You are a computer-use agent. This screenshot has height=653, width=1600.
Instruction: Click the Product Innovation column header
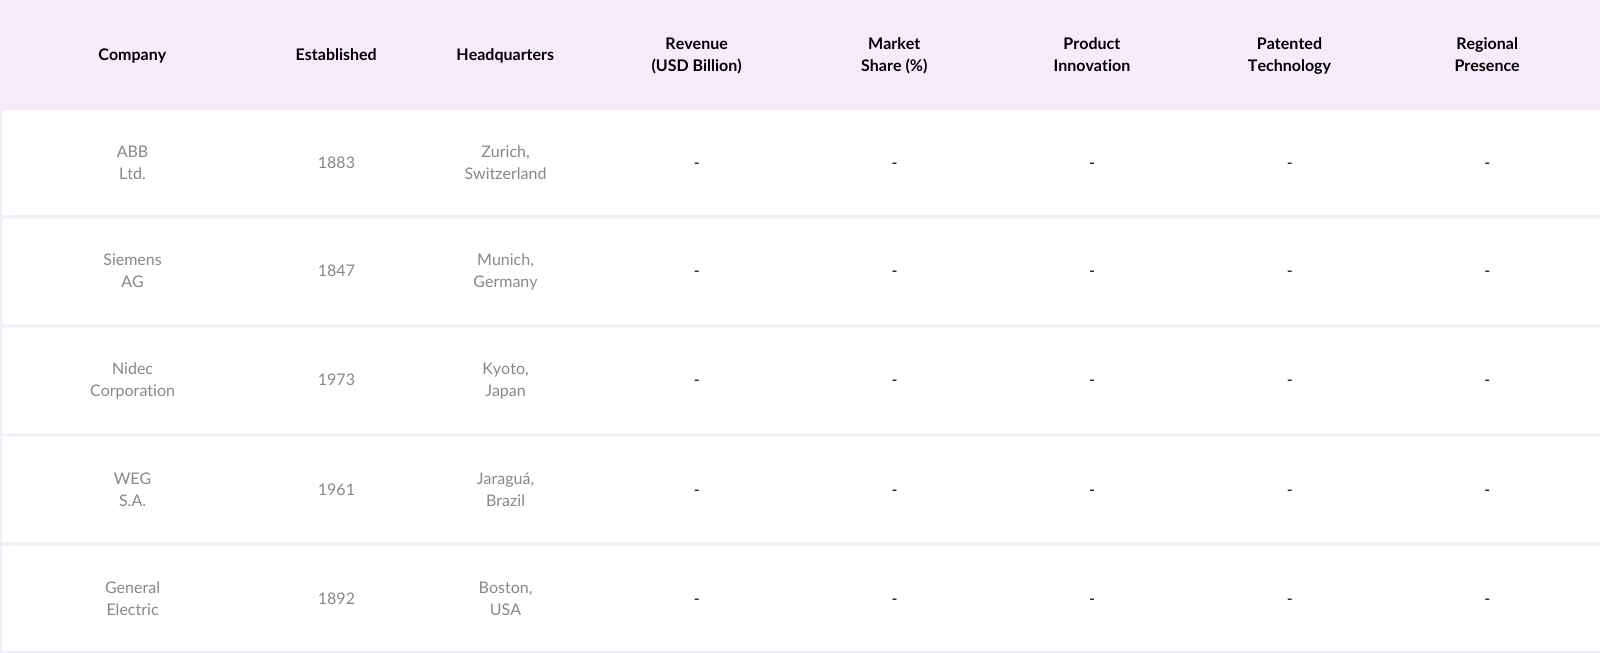(x=1091, y=54)
